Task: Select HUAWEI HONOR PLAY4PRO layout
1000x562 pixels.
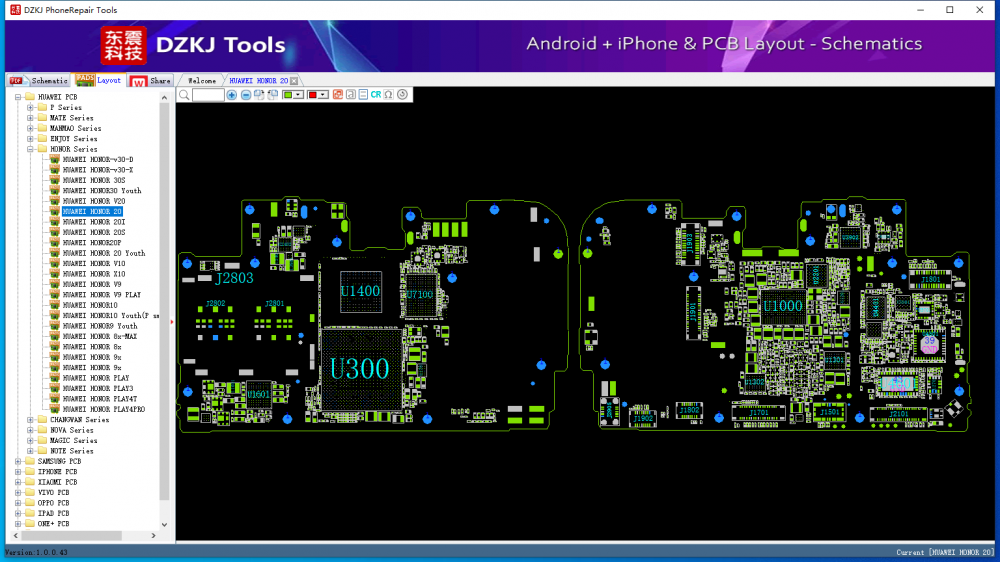Action: (x=103, y=409)
